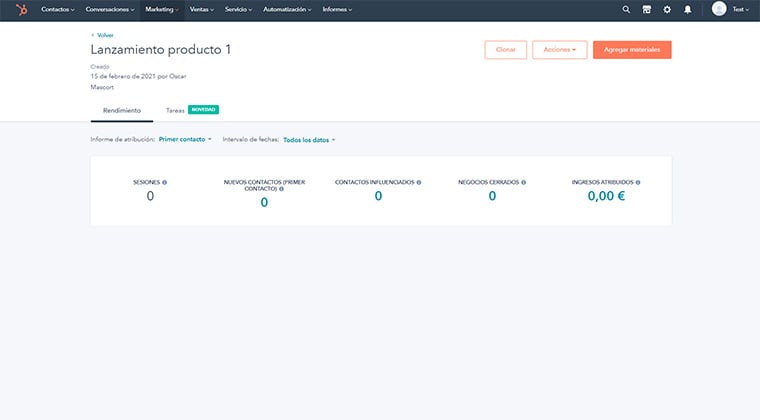This screenshot has width=760, height=420.
Task: Switch to the Tareas tab
Action: (x=175, y=110)
